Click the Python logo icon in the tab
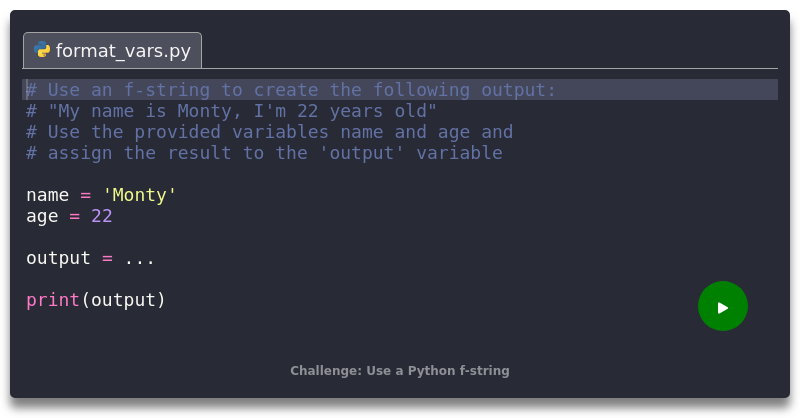Image resolution: width=800 pixels, height=418 pixels. coord(42,50)
